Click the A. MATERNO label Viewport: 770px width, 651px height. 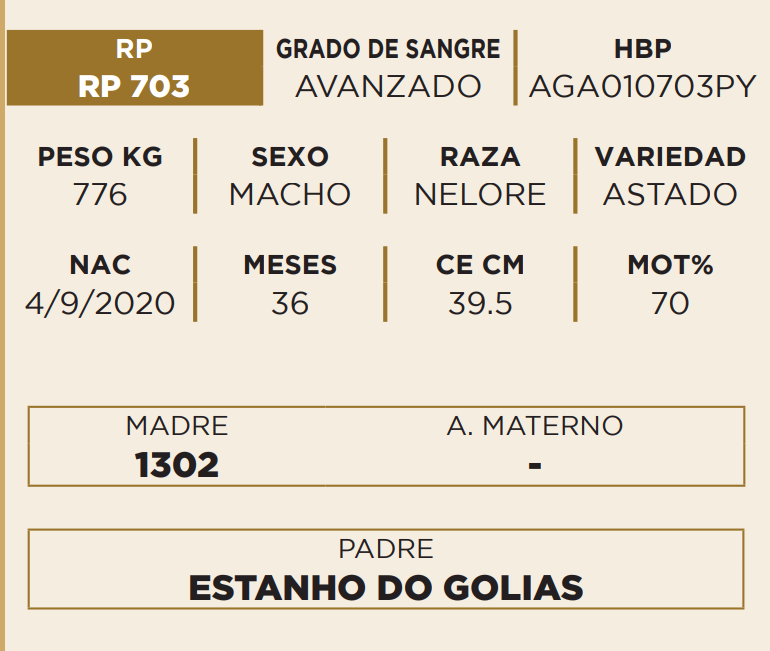[535, 426]
